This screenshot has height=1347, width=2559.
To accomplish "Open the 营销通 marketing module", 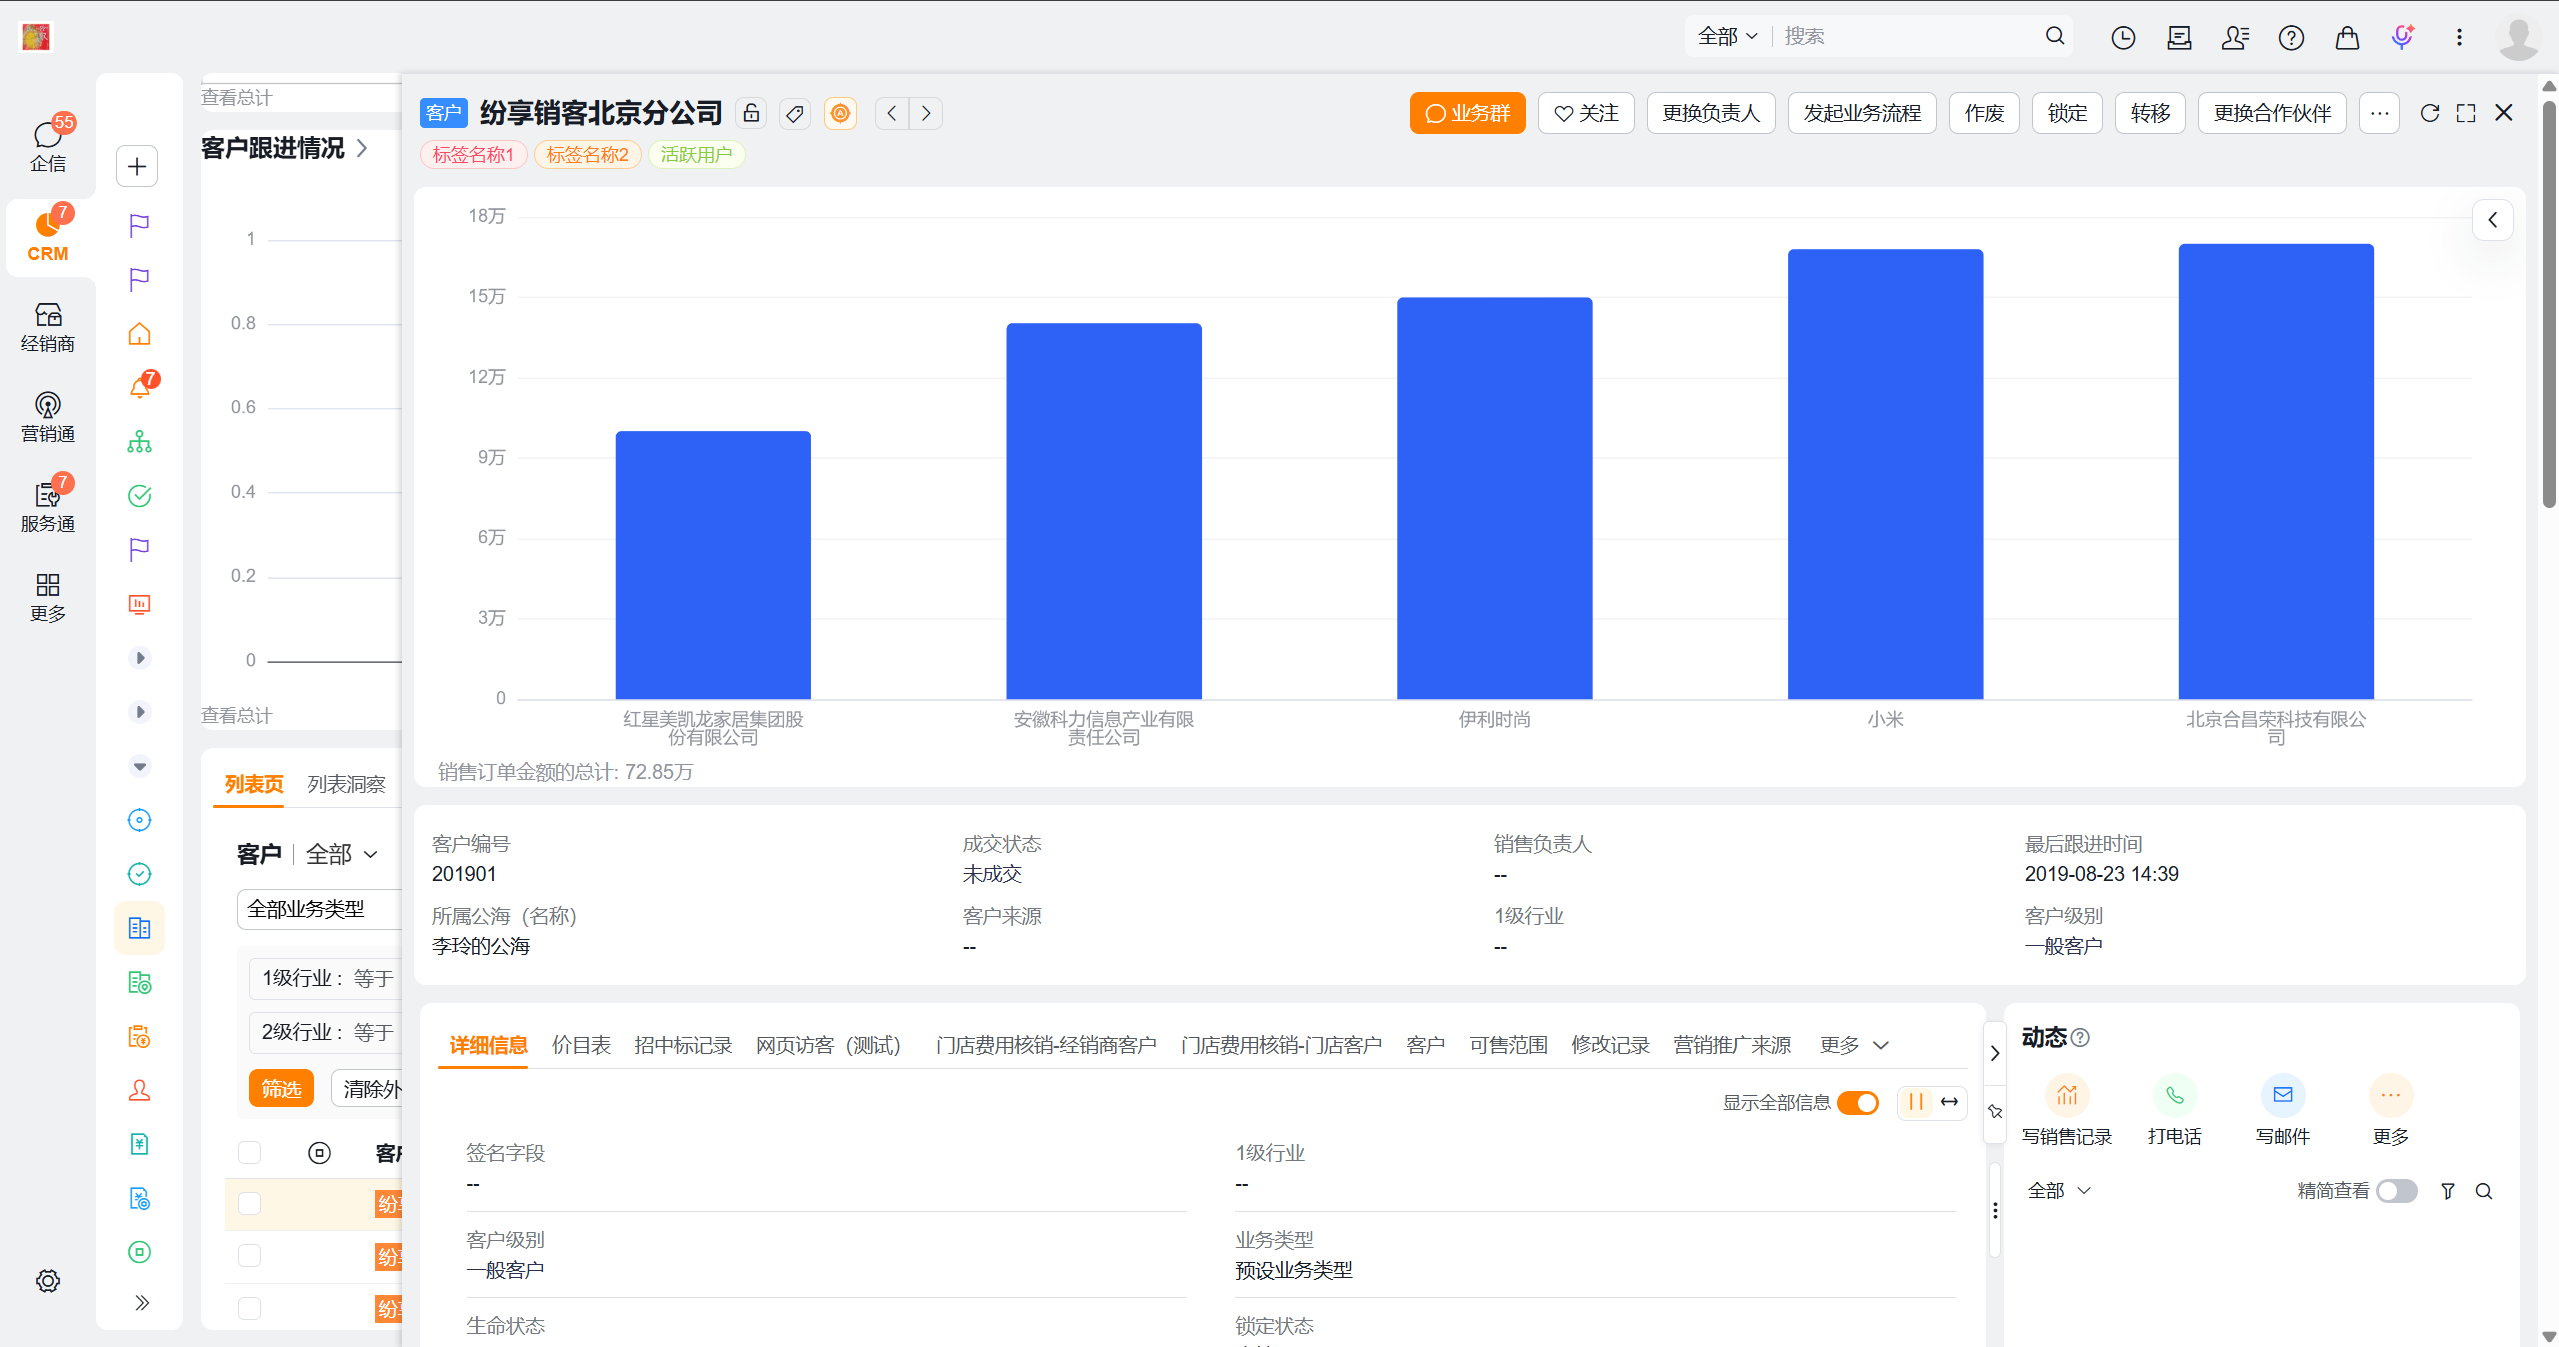I will pos(48,417).
